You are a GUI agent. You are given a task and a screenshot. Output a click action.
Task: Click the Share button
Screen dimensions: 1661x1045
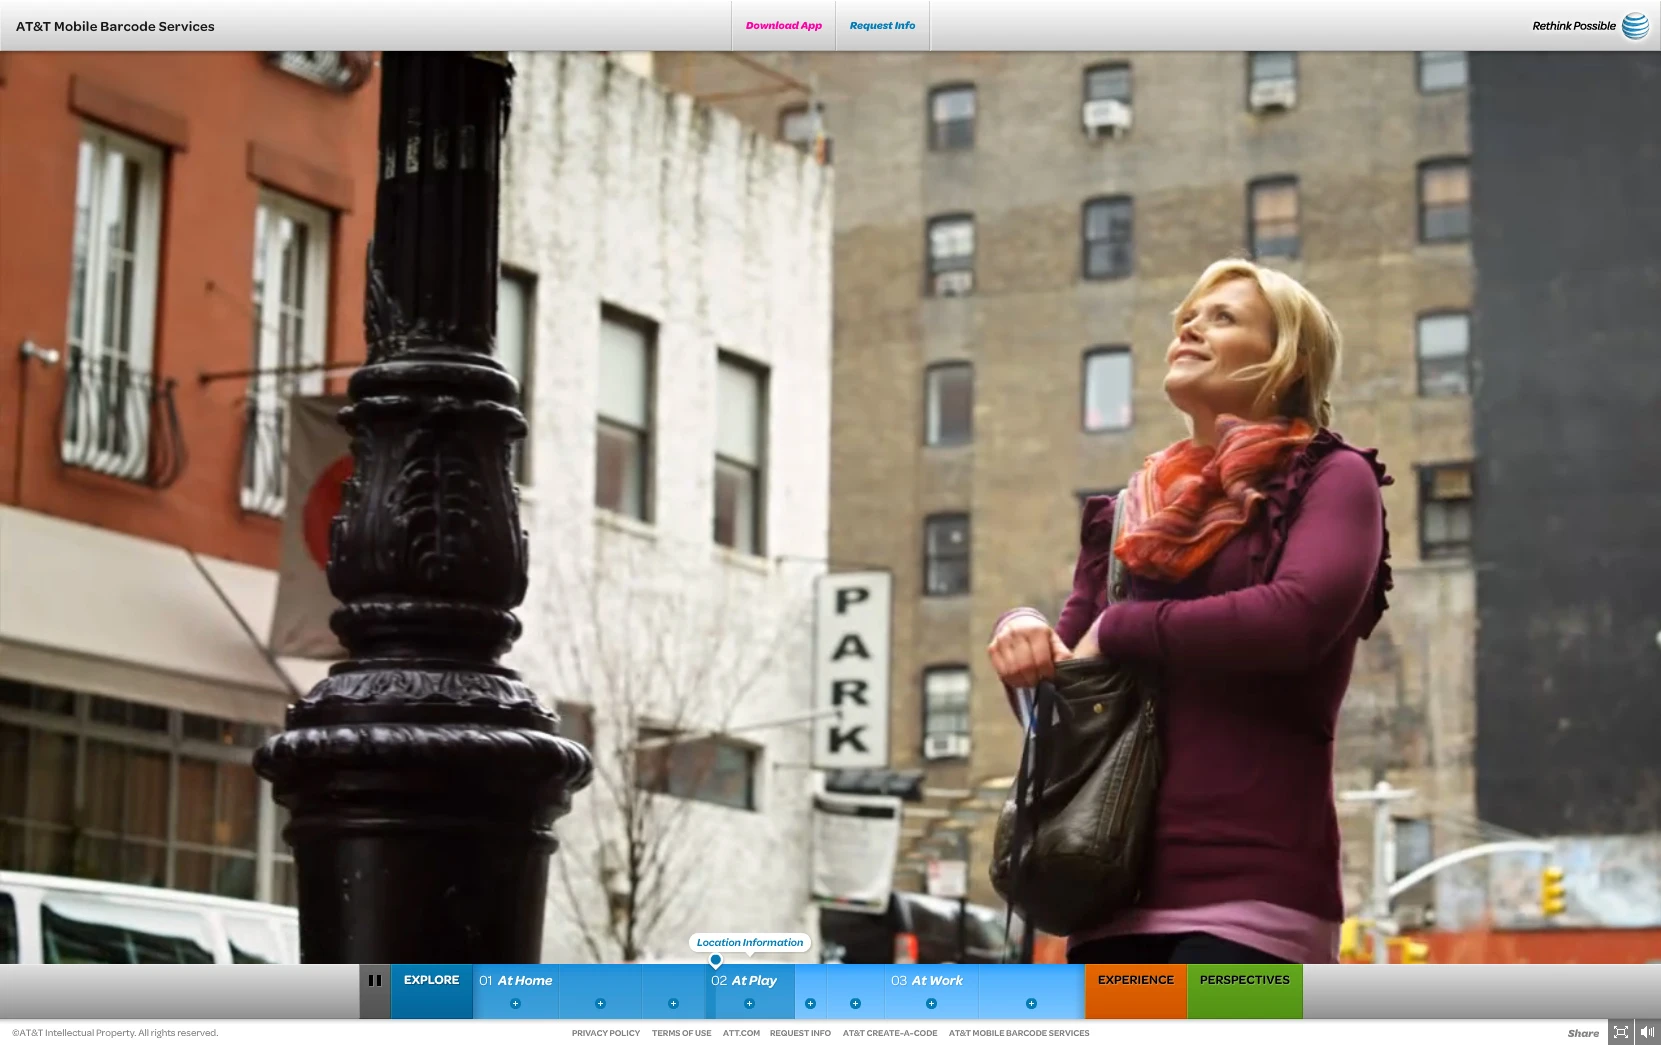1583,1033
